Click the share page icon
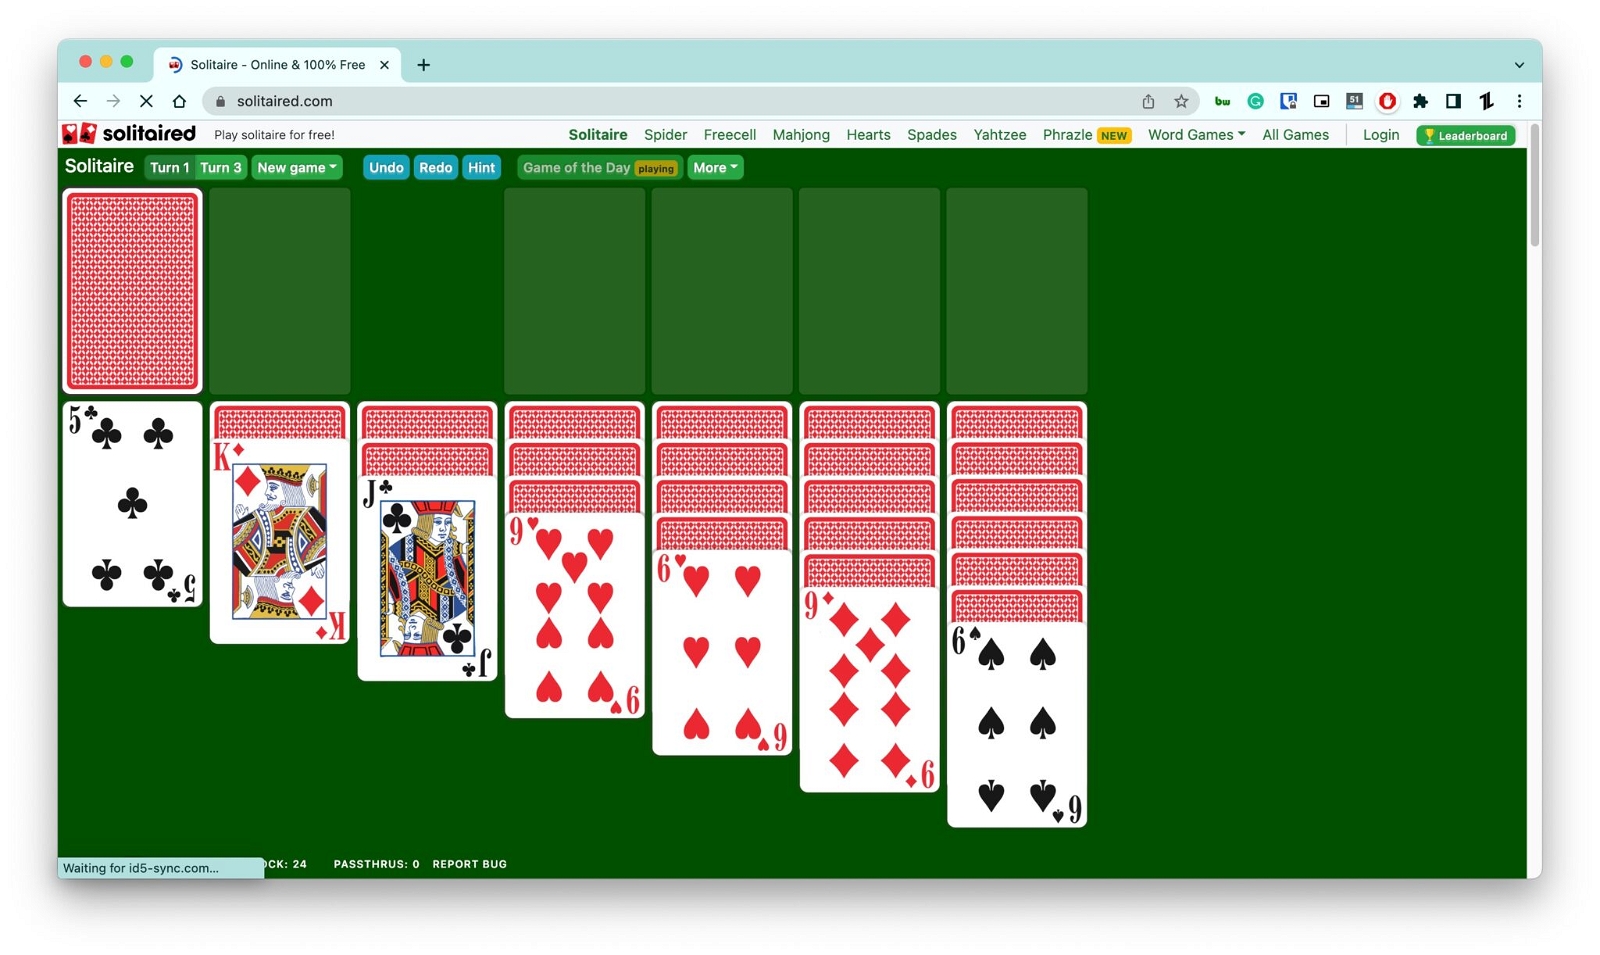Screen dimensions: 1600x955 [x=1148, y=101]
